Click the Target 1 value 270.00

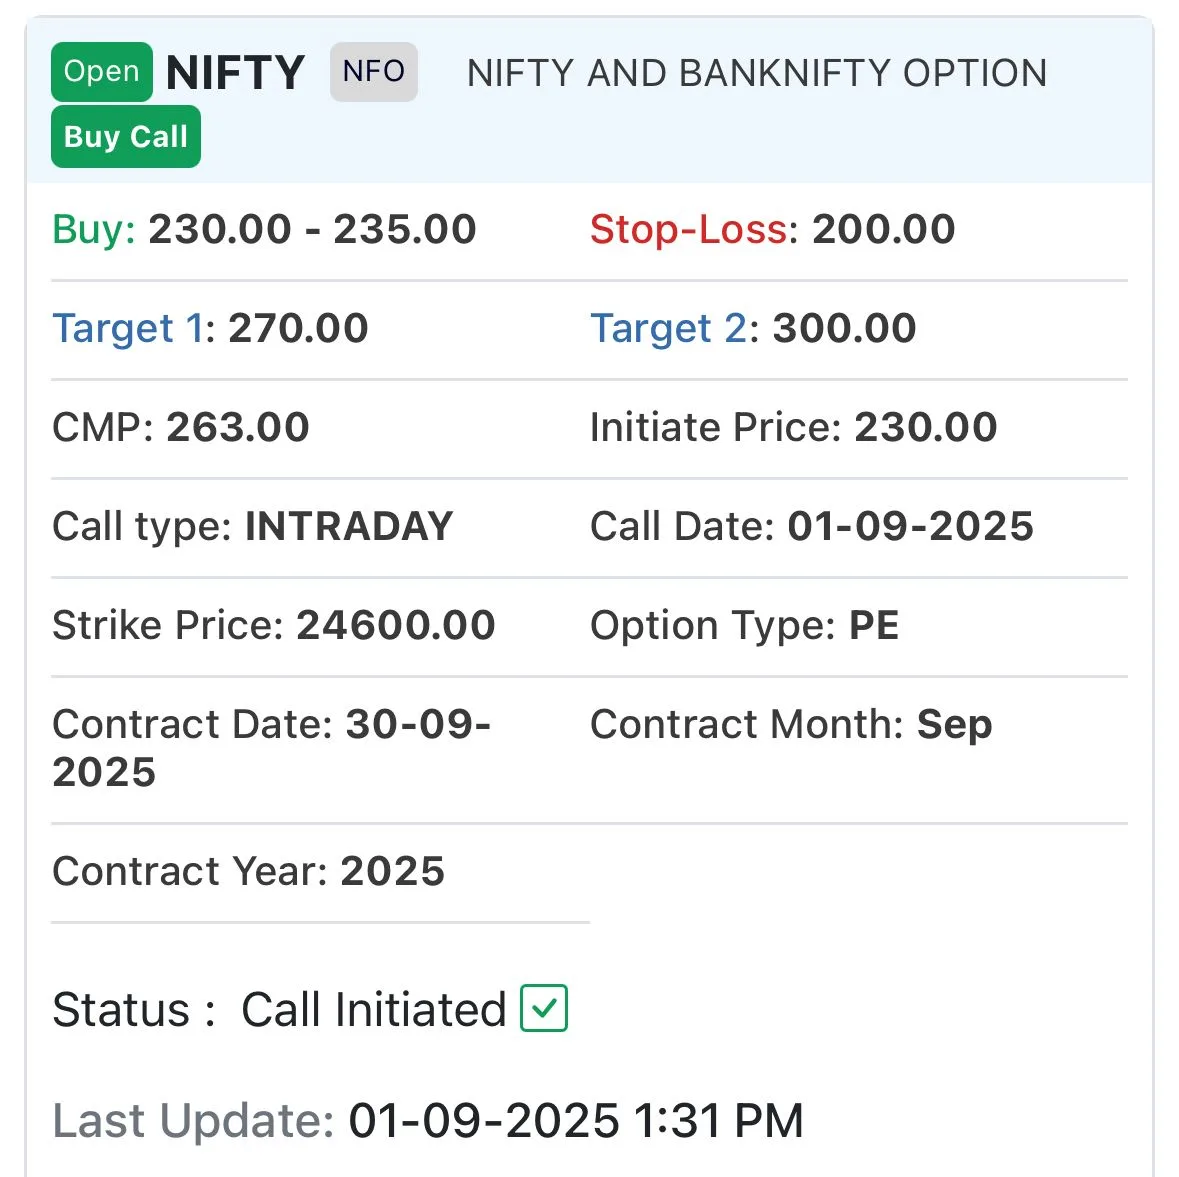[298, 329]
